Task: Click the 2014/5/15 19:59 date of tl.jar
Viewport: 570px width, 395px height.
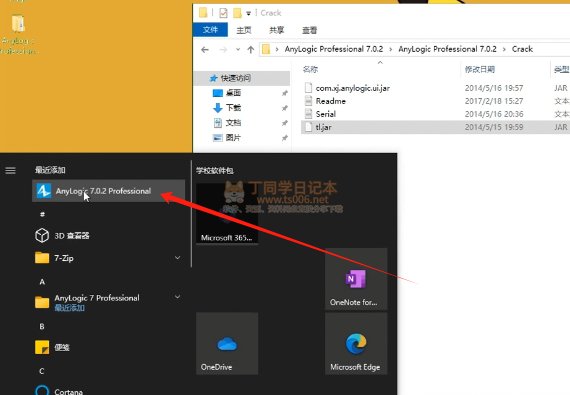Action: click(494, 127)
